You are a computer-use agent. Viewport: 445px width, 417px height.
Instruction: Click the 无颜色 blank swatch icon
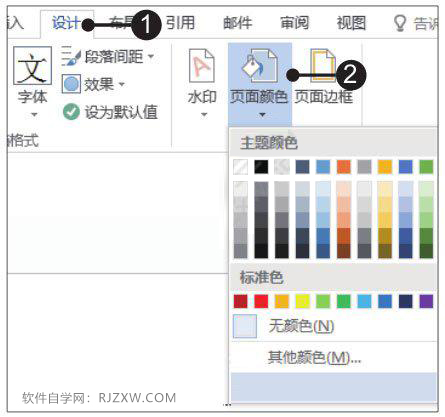245,326
